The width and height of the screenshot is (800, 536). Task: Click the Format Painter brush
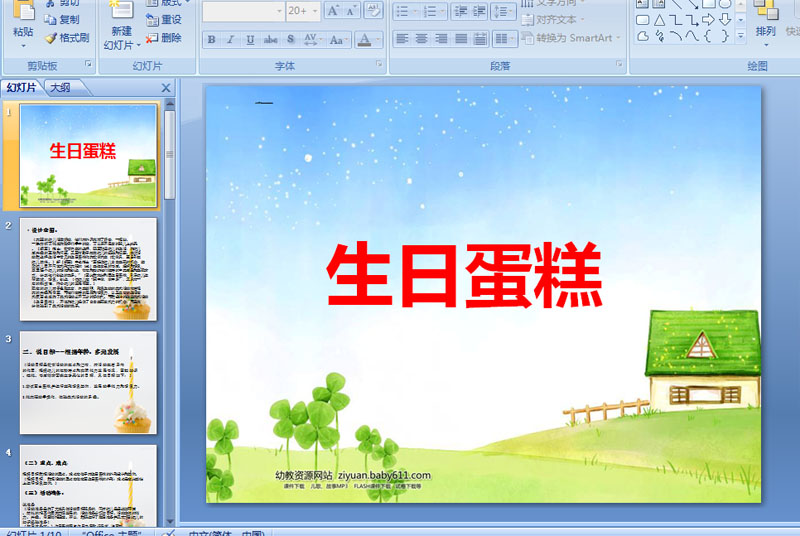coord(66,38)
